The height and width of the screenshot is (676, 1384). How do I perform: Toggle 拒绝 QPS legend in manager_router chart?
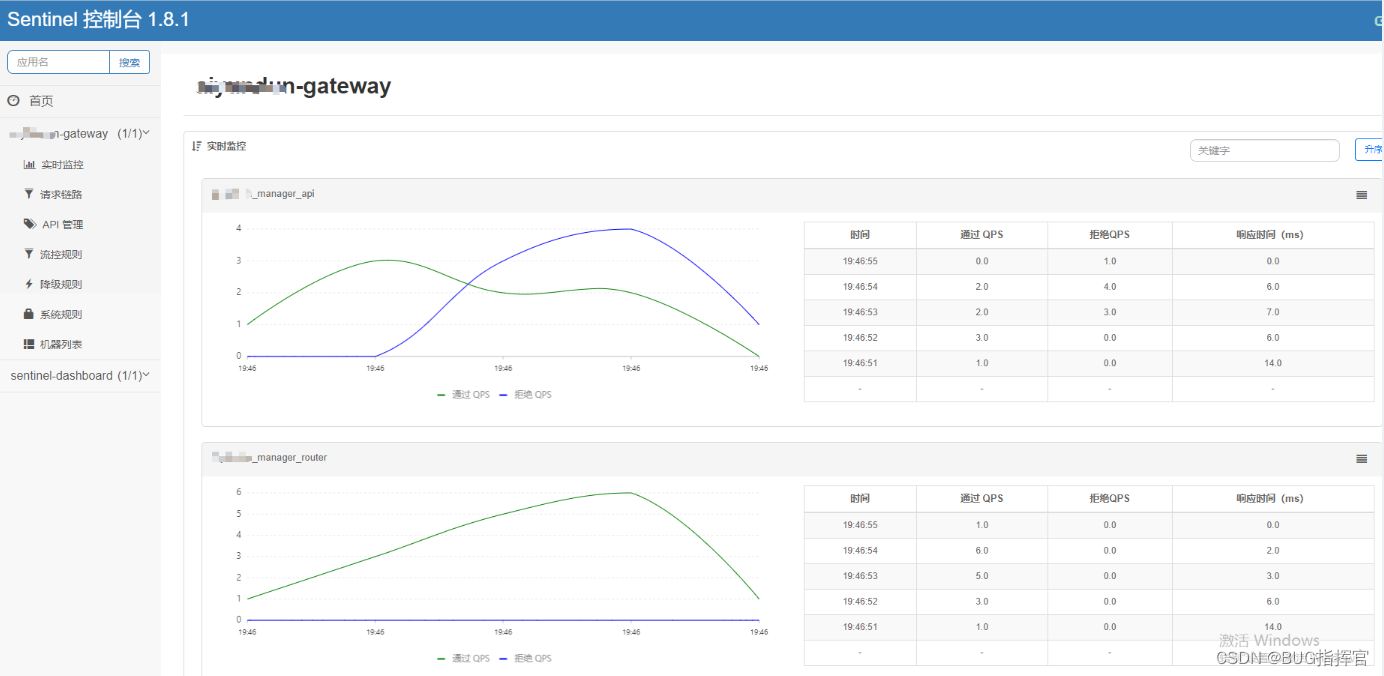tap(526, 659)
